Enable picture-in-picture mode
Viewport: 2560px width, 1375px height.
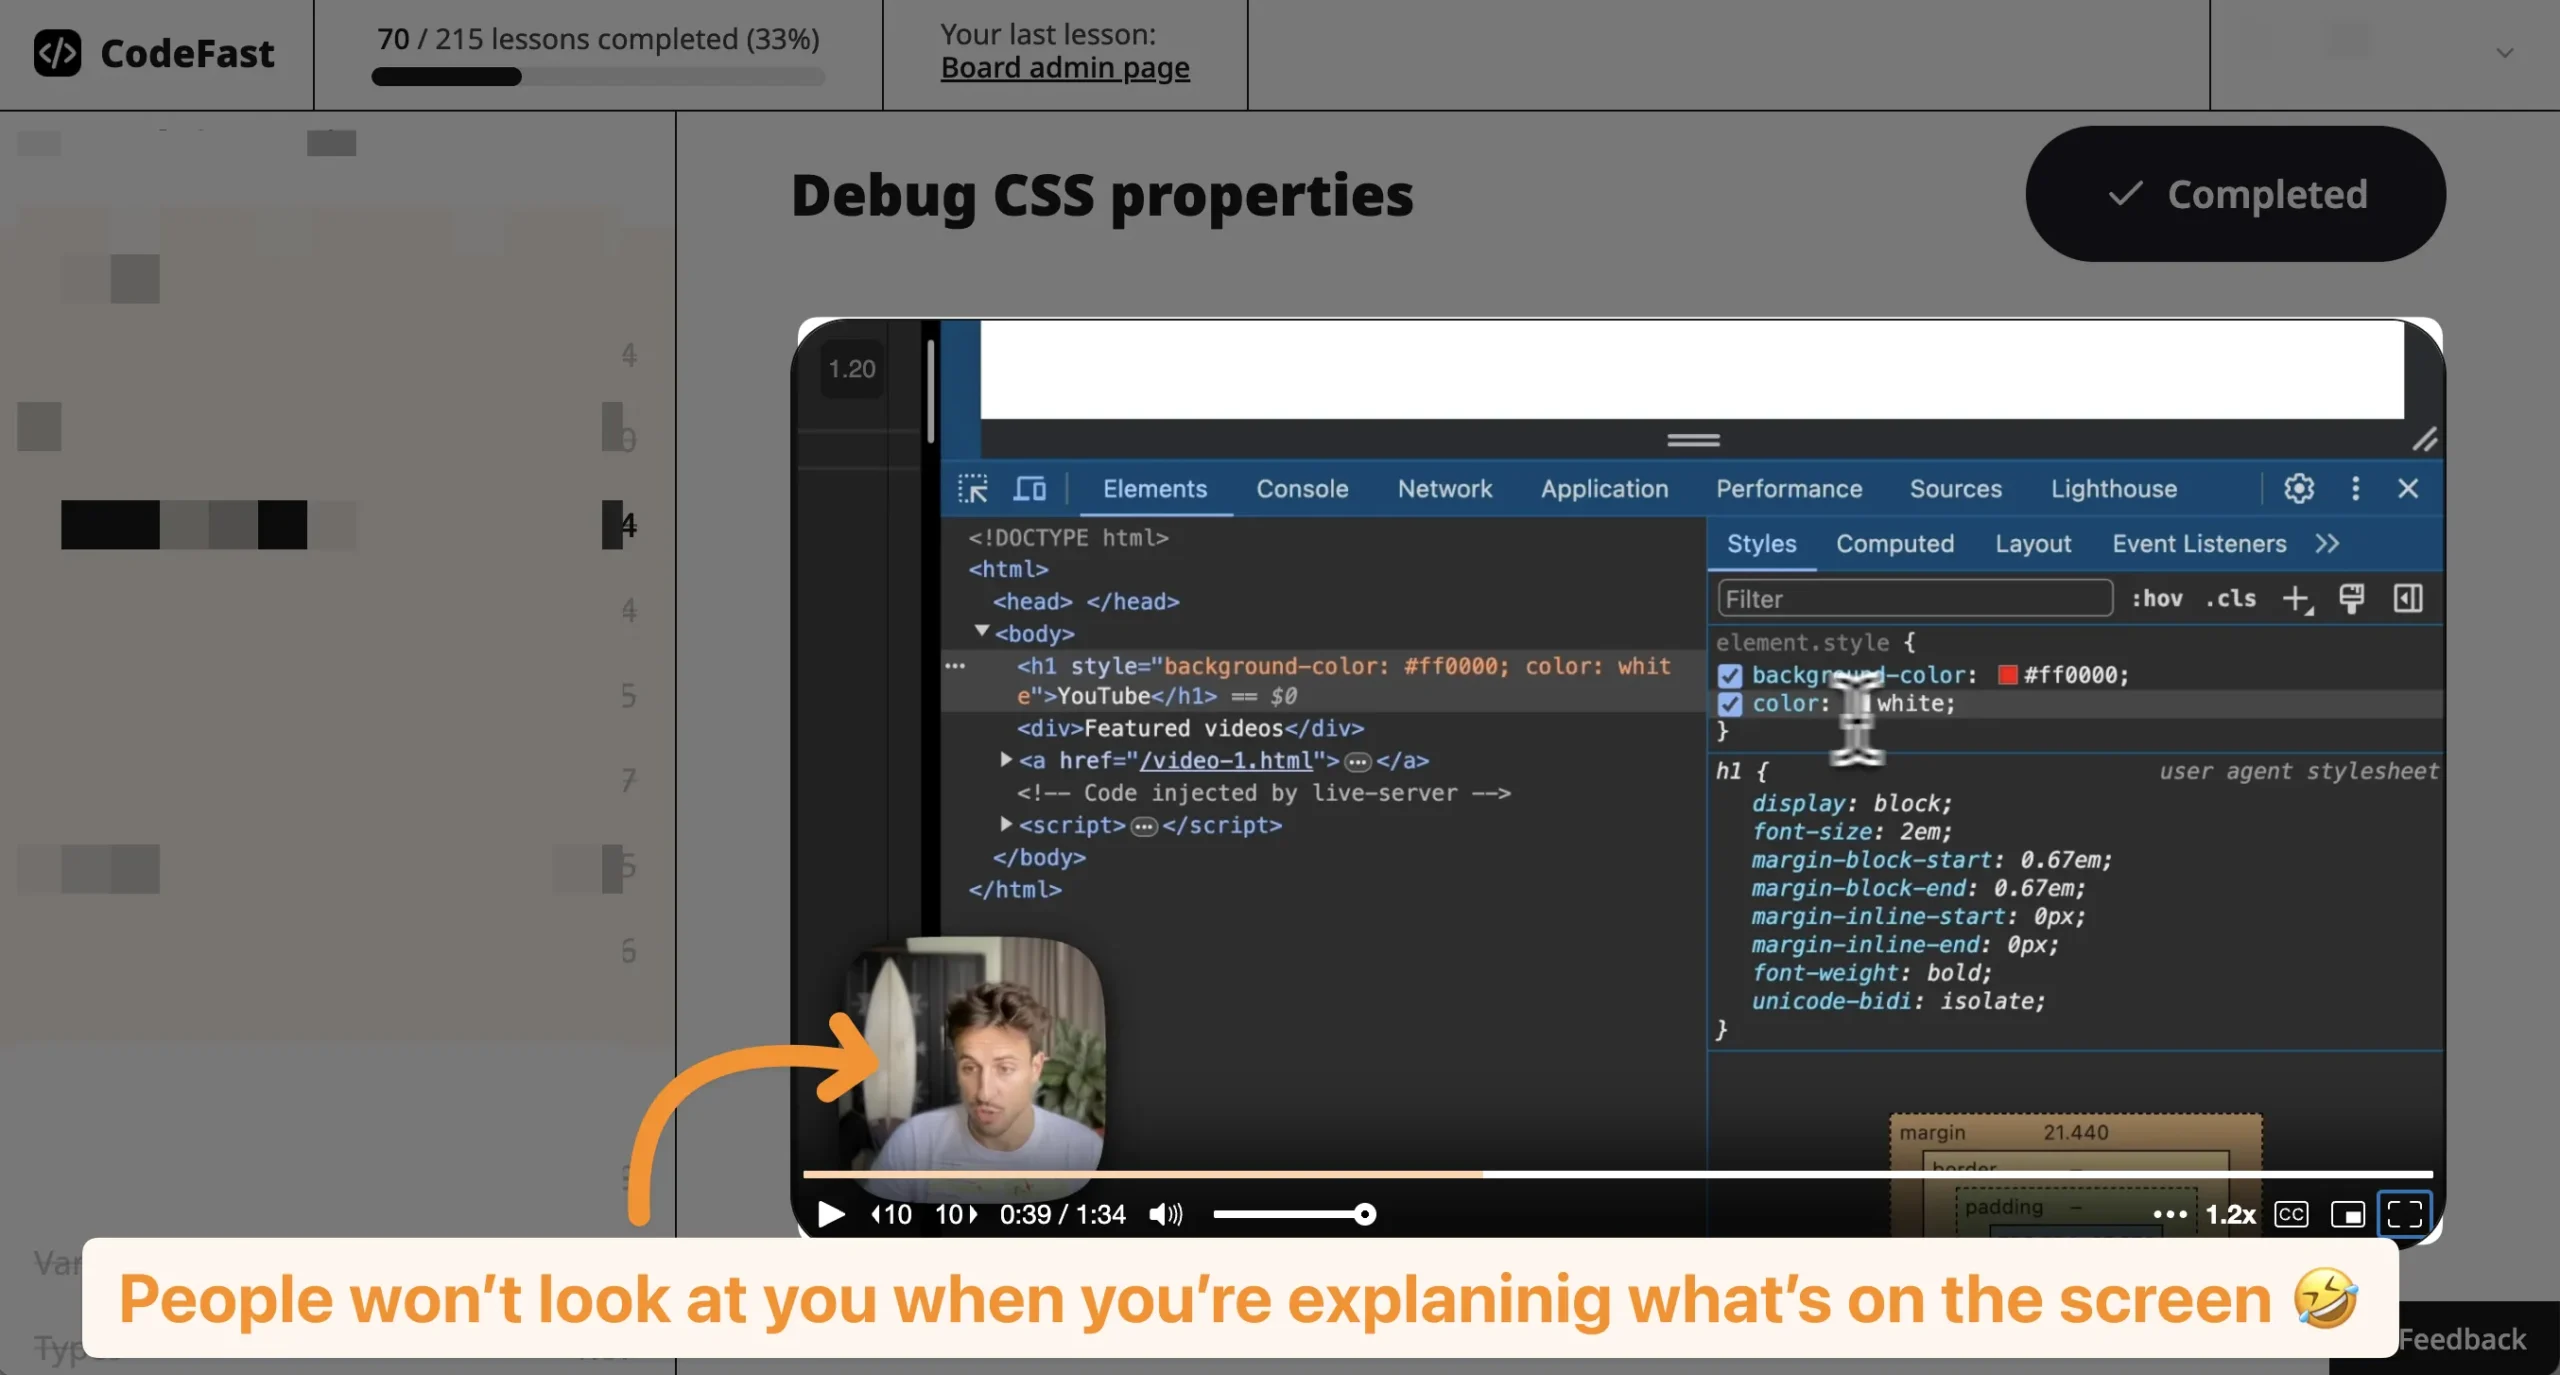pyautogui.click(x=2347, y=1214)
